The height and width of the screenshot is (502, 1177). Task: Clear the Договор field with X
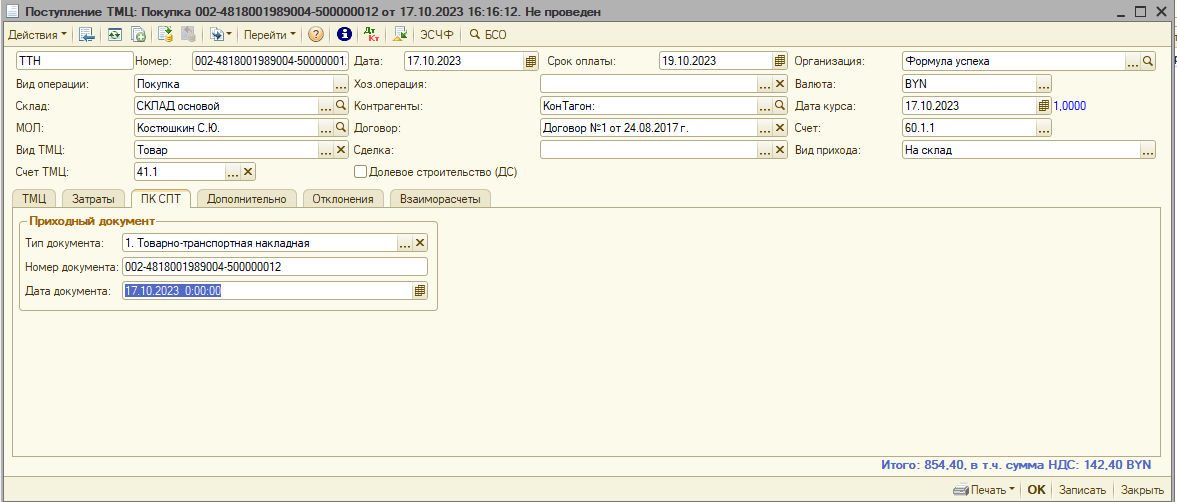point(780,128)
